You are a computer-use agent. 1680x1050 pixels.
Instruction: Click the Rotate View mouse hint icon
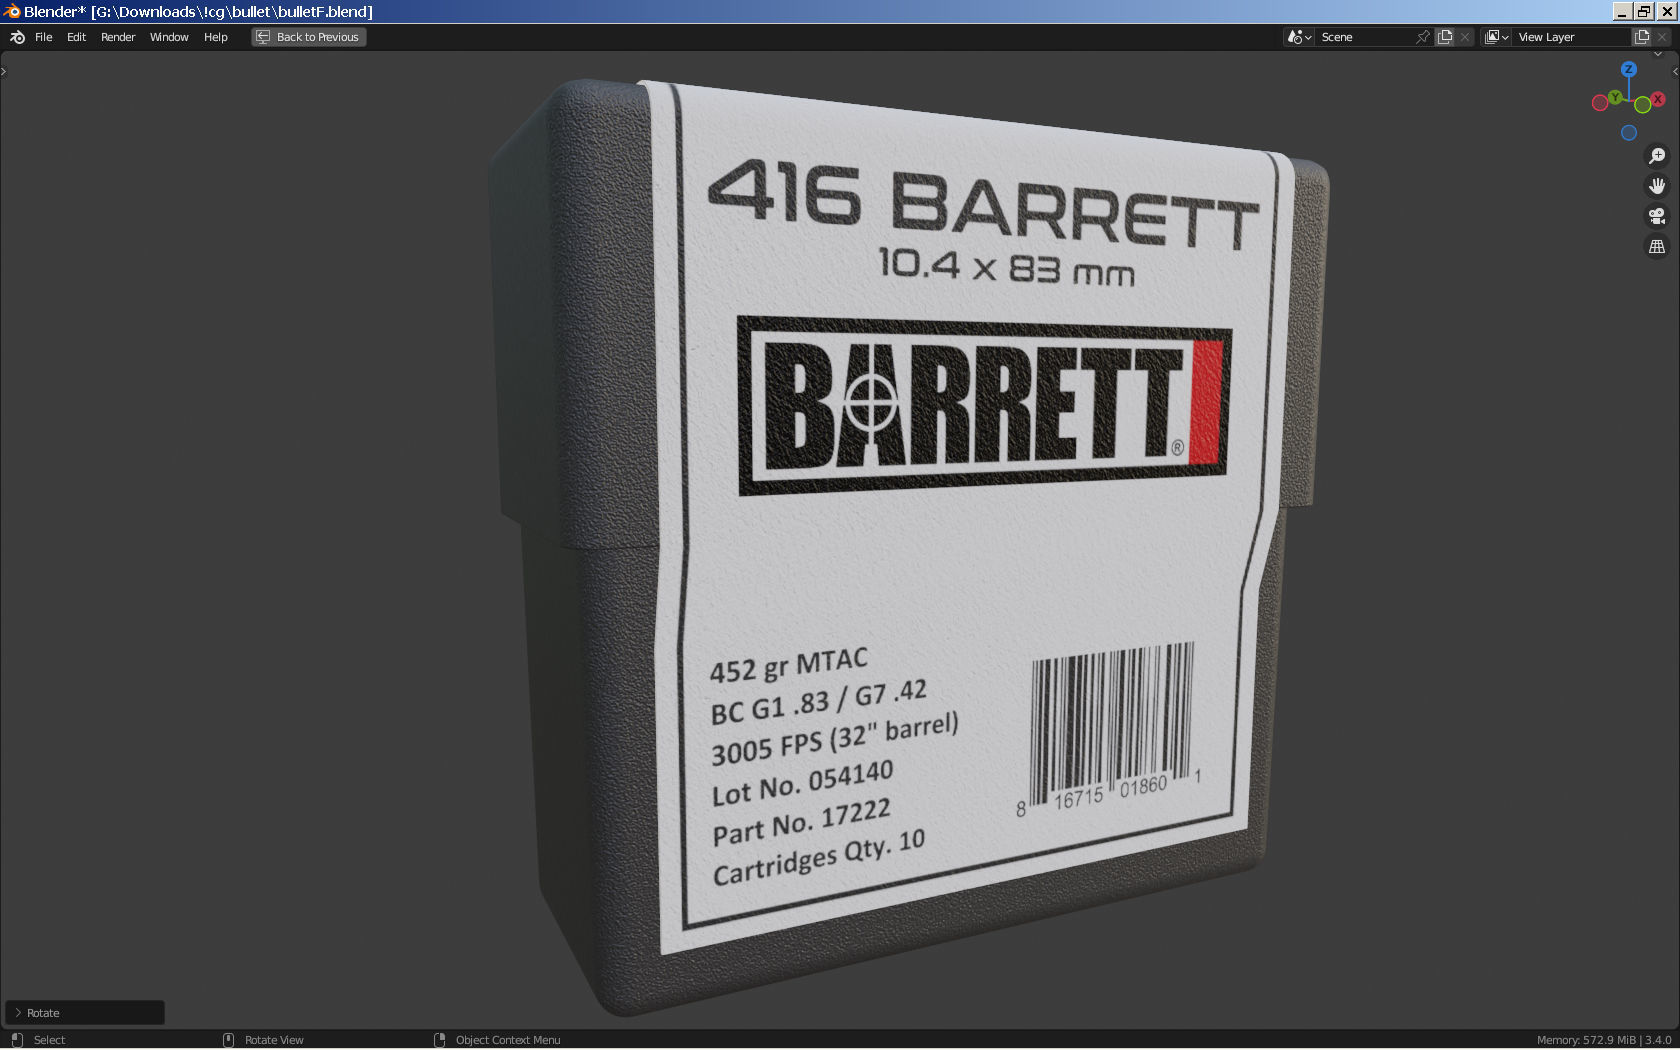point(228,1040)
